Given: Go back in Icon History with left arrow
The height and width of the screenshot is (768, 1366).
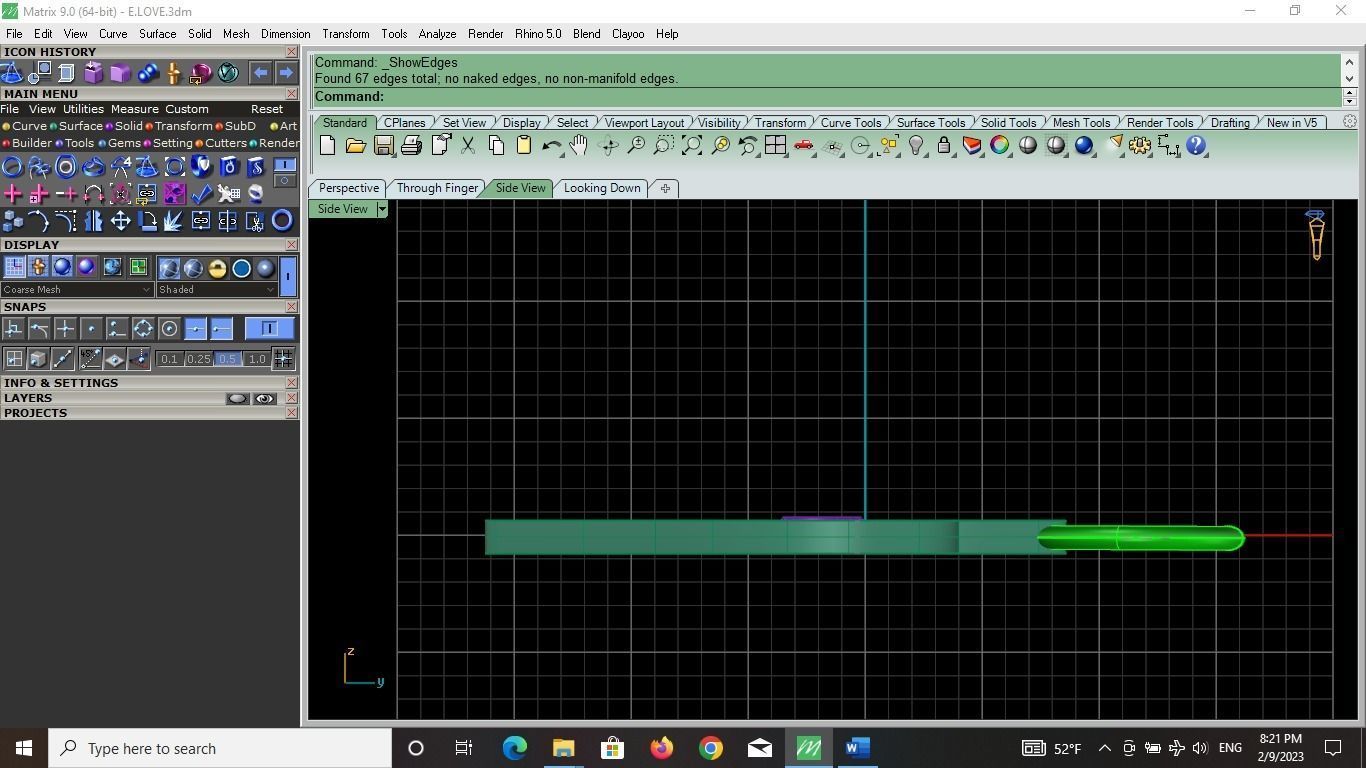Looking at the screenshot, I should pyautogui.click(x=260, y=73).
